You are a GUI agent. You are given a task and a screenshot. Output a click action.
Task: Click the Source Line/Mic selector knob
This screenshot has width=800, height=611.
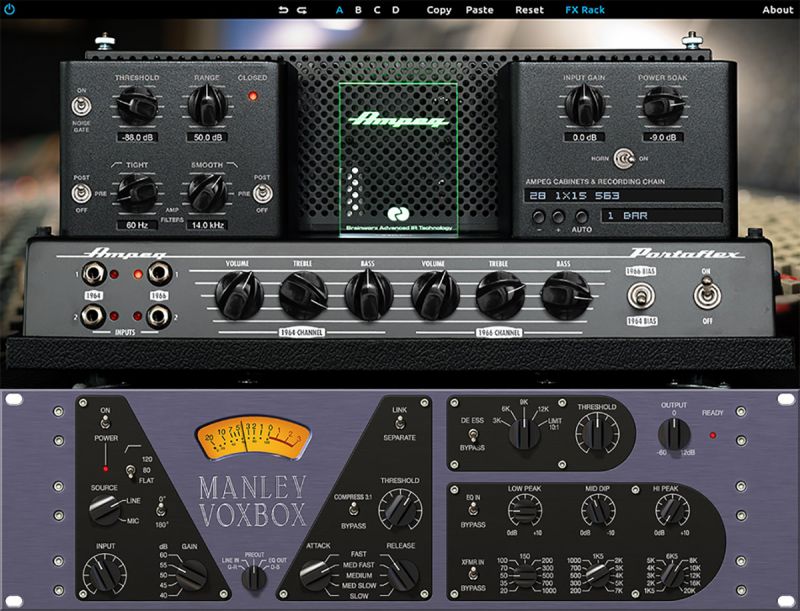click(104, 510)
